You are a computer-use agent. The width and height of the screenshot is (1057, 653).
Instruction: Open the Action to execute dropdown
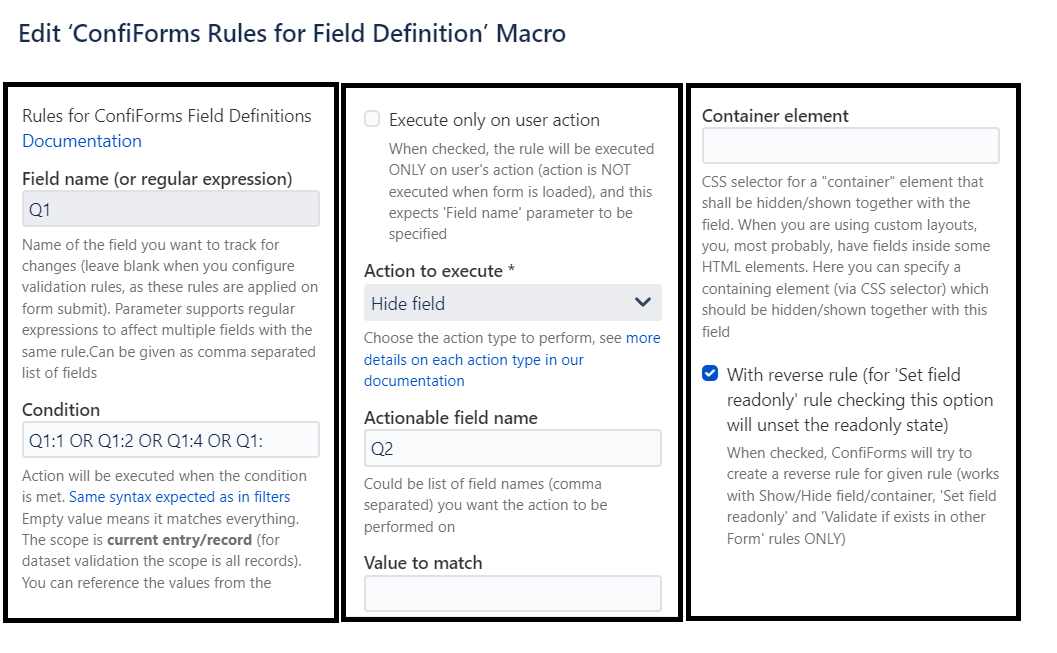[513, 302]
